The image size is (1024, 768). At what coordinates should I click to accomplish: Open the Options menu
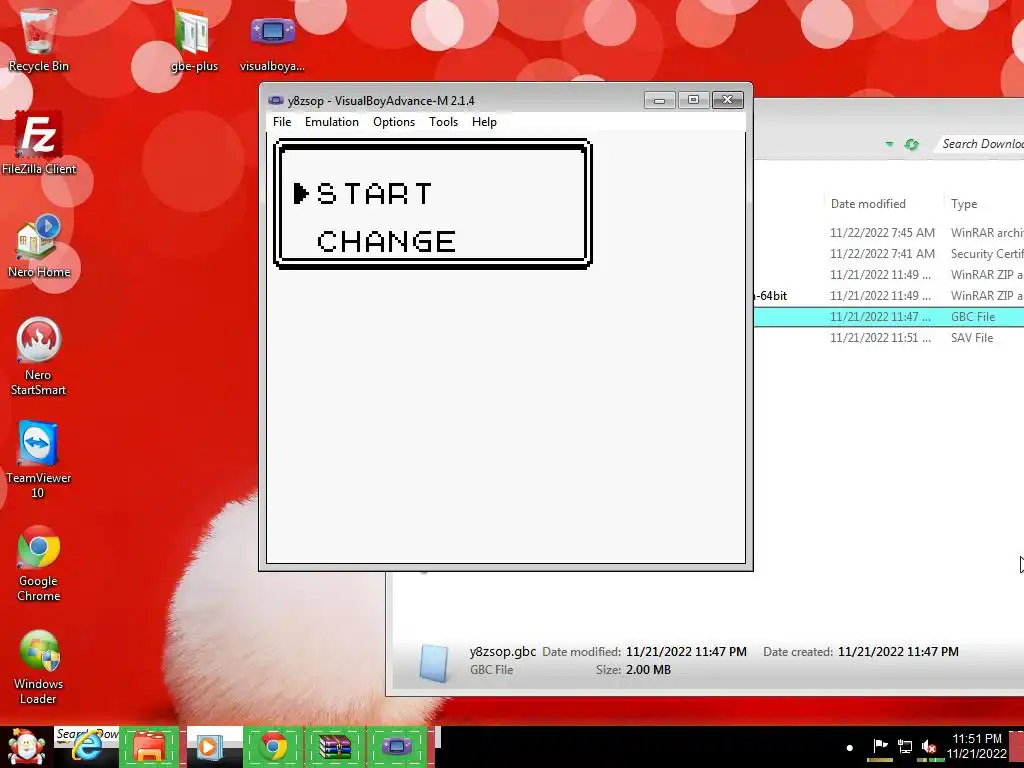(394, 122)
